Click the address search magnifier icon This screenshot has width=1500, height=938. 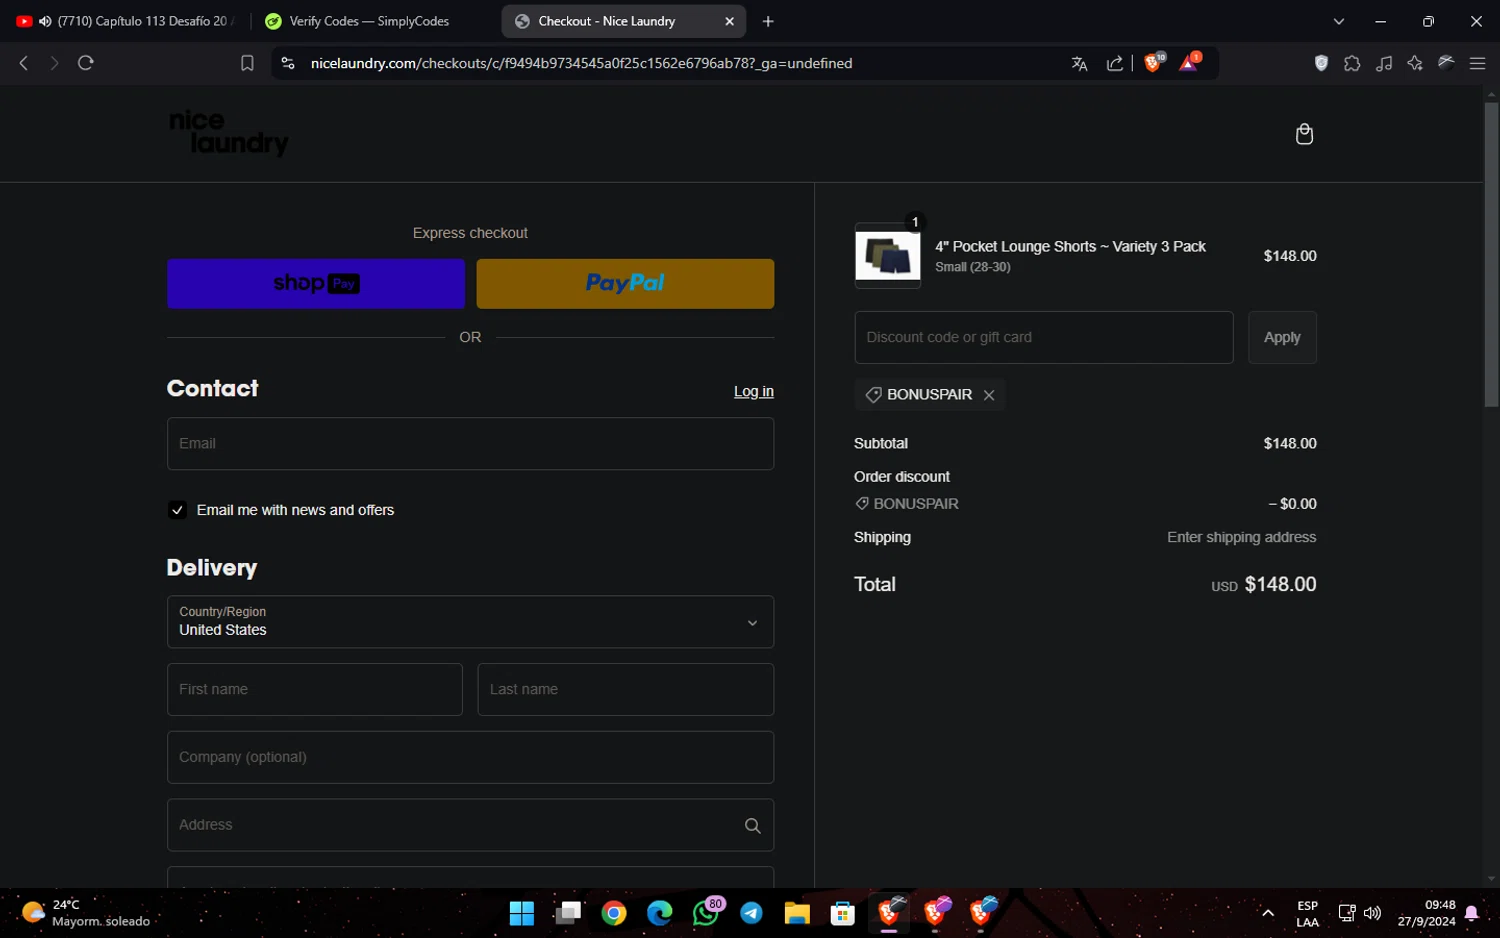click(752, 826)
